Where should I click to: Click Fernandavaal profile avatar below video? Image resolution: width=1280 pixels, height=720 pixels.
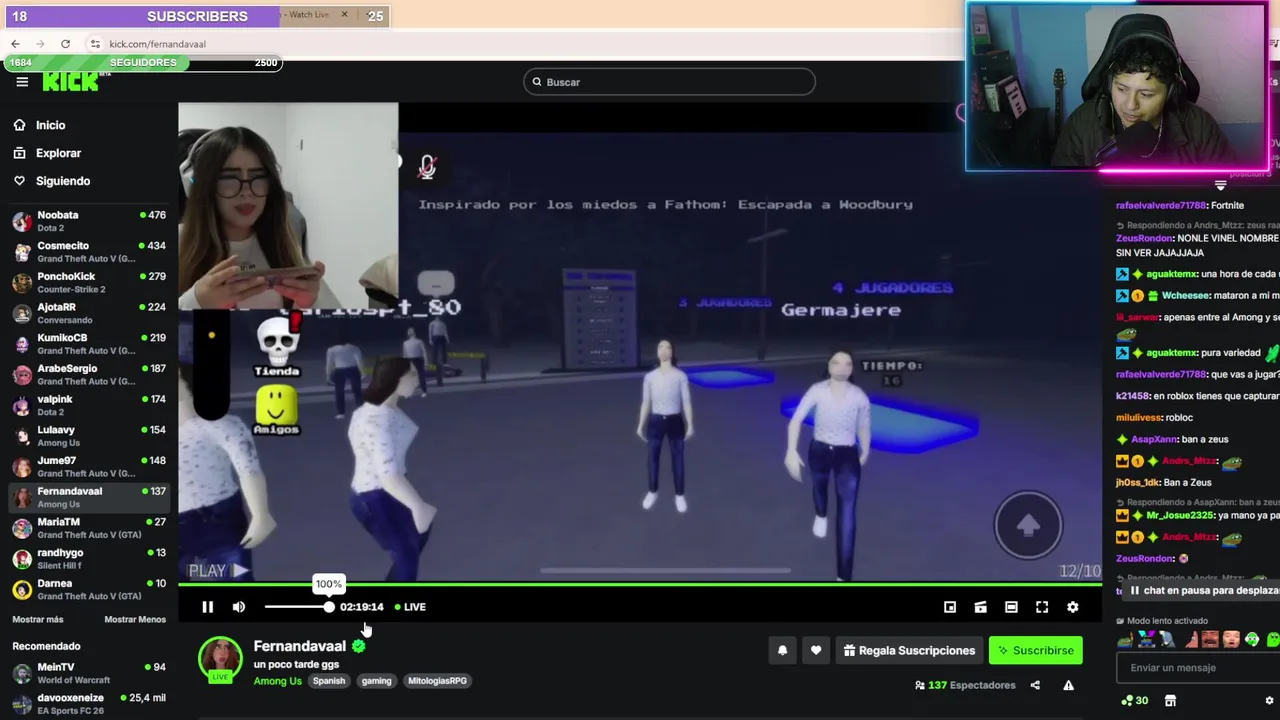click(x=220, y=660)
